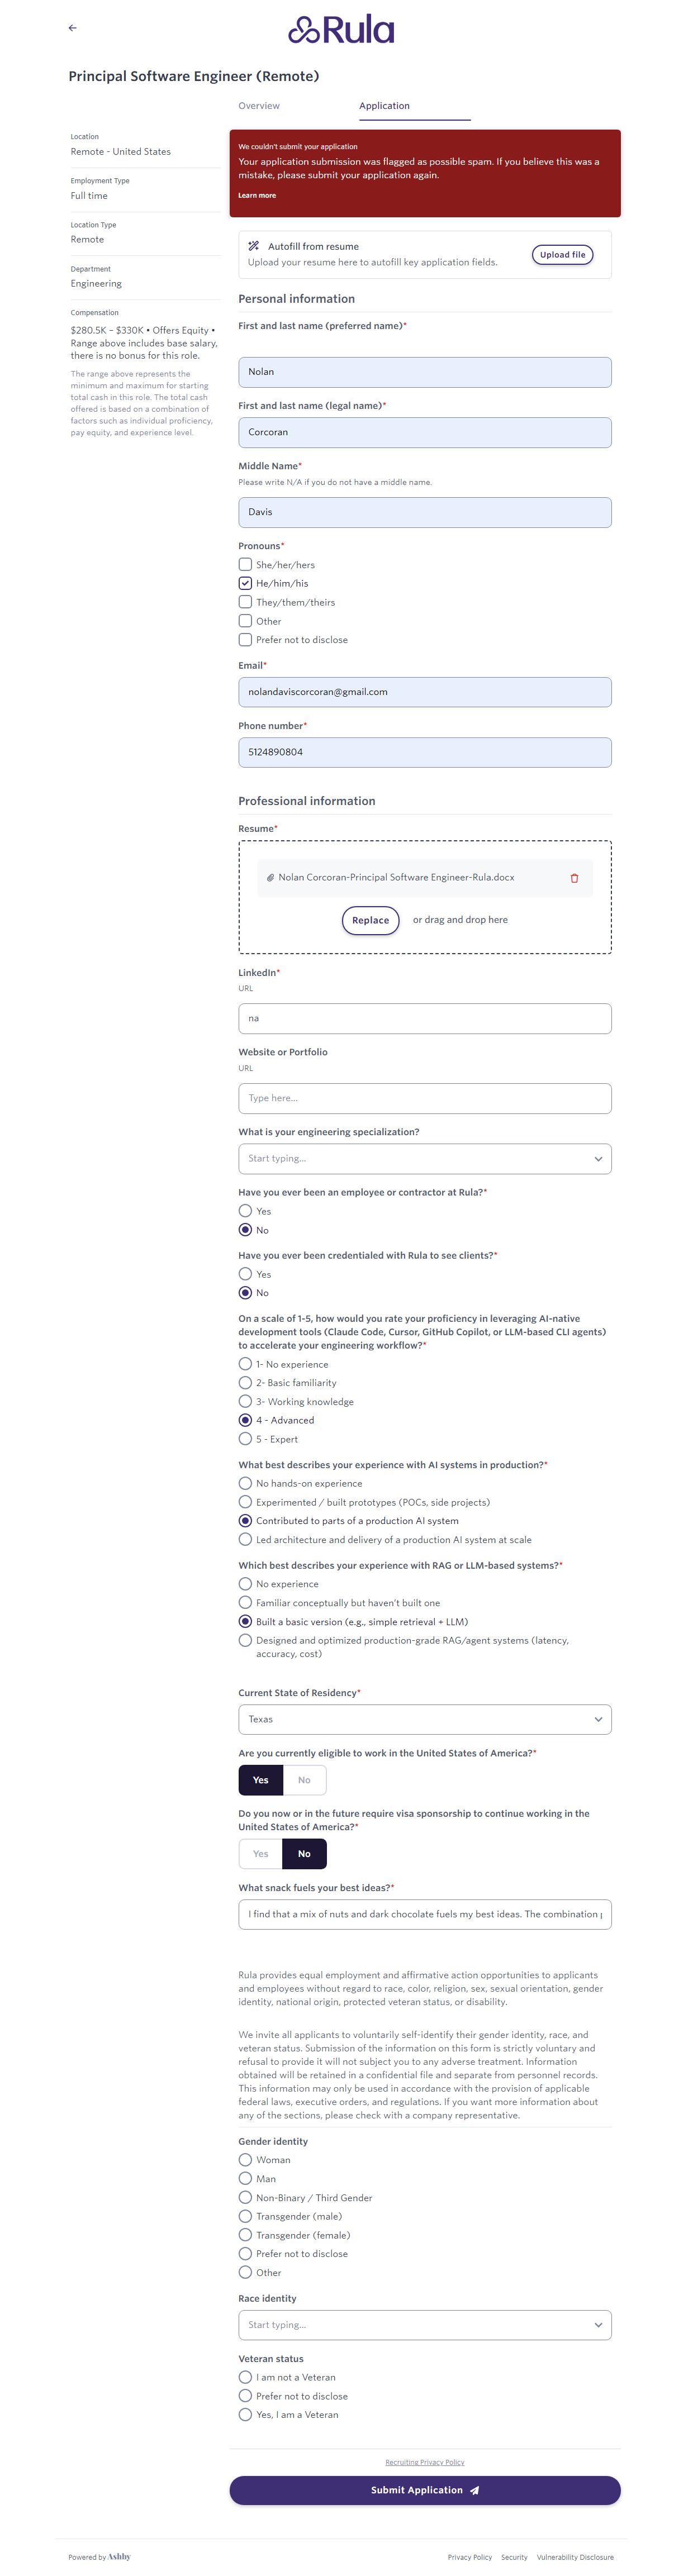Click the back arrow icon
The height and width of the screenshot is (2576, 674).
72,28
